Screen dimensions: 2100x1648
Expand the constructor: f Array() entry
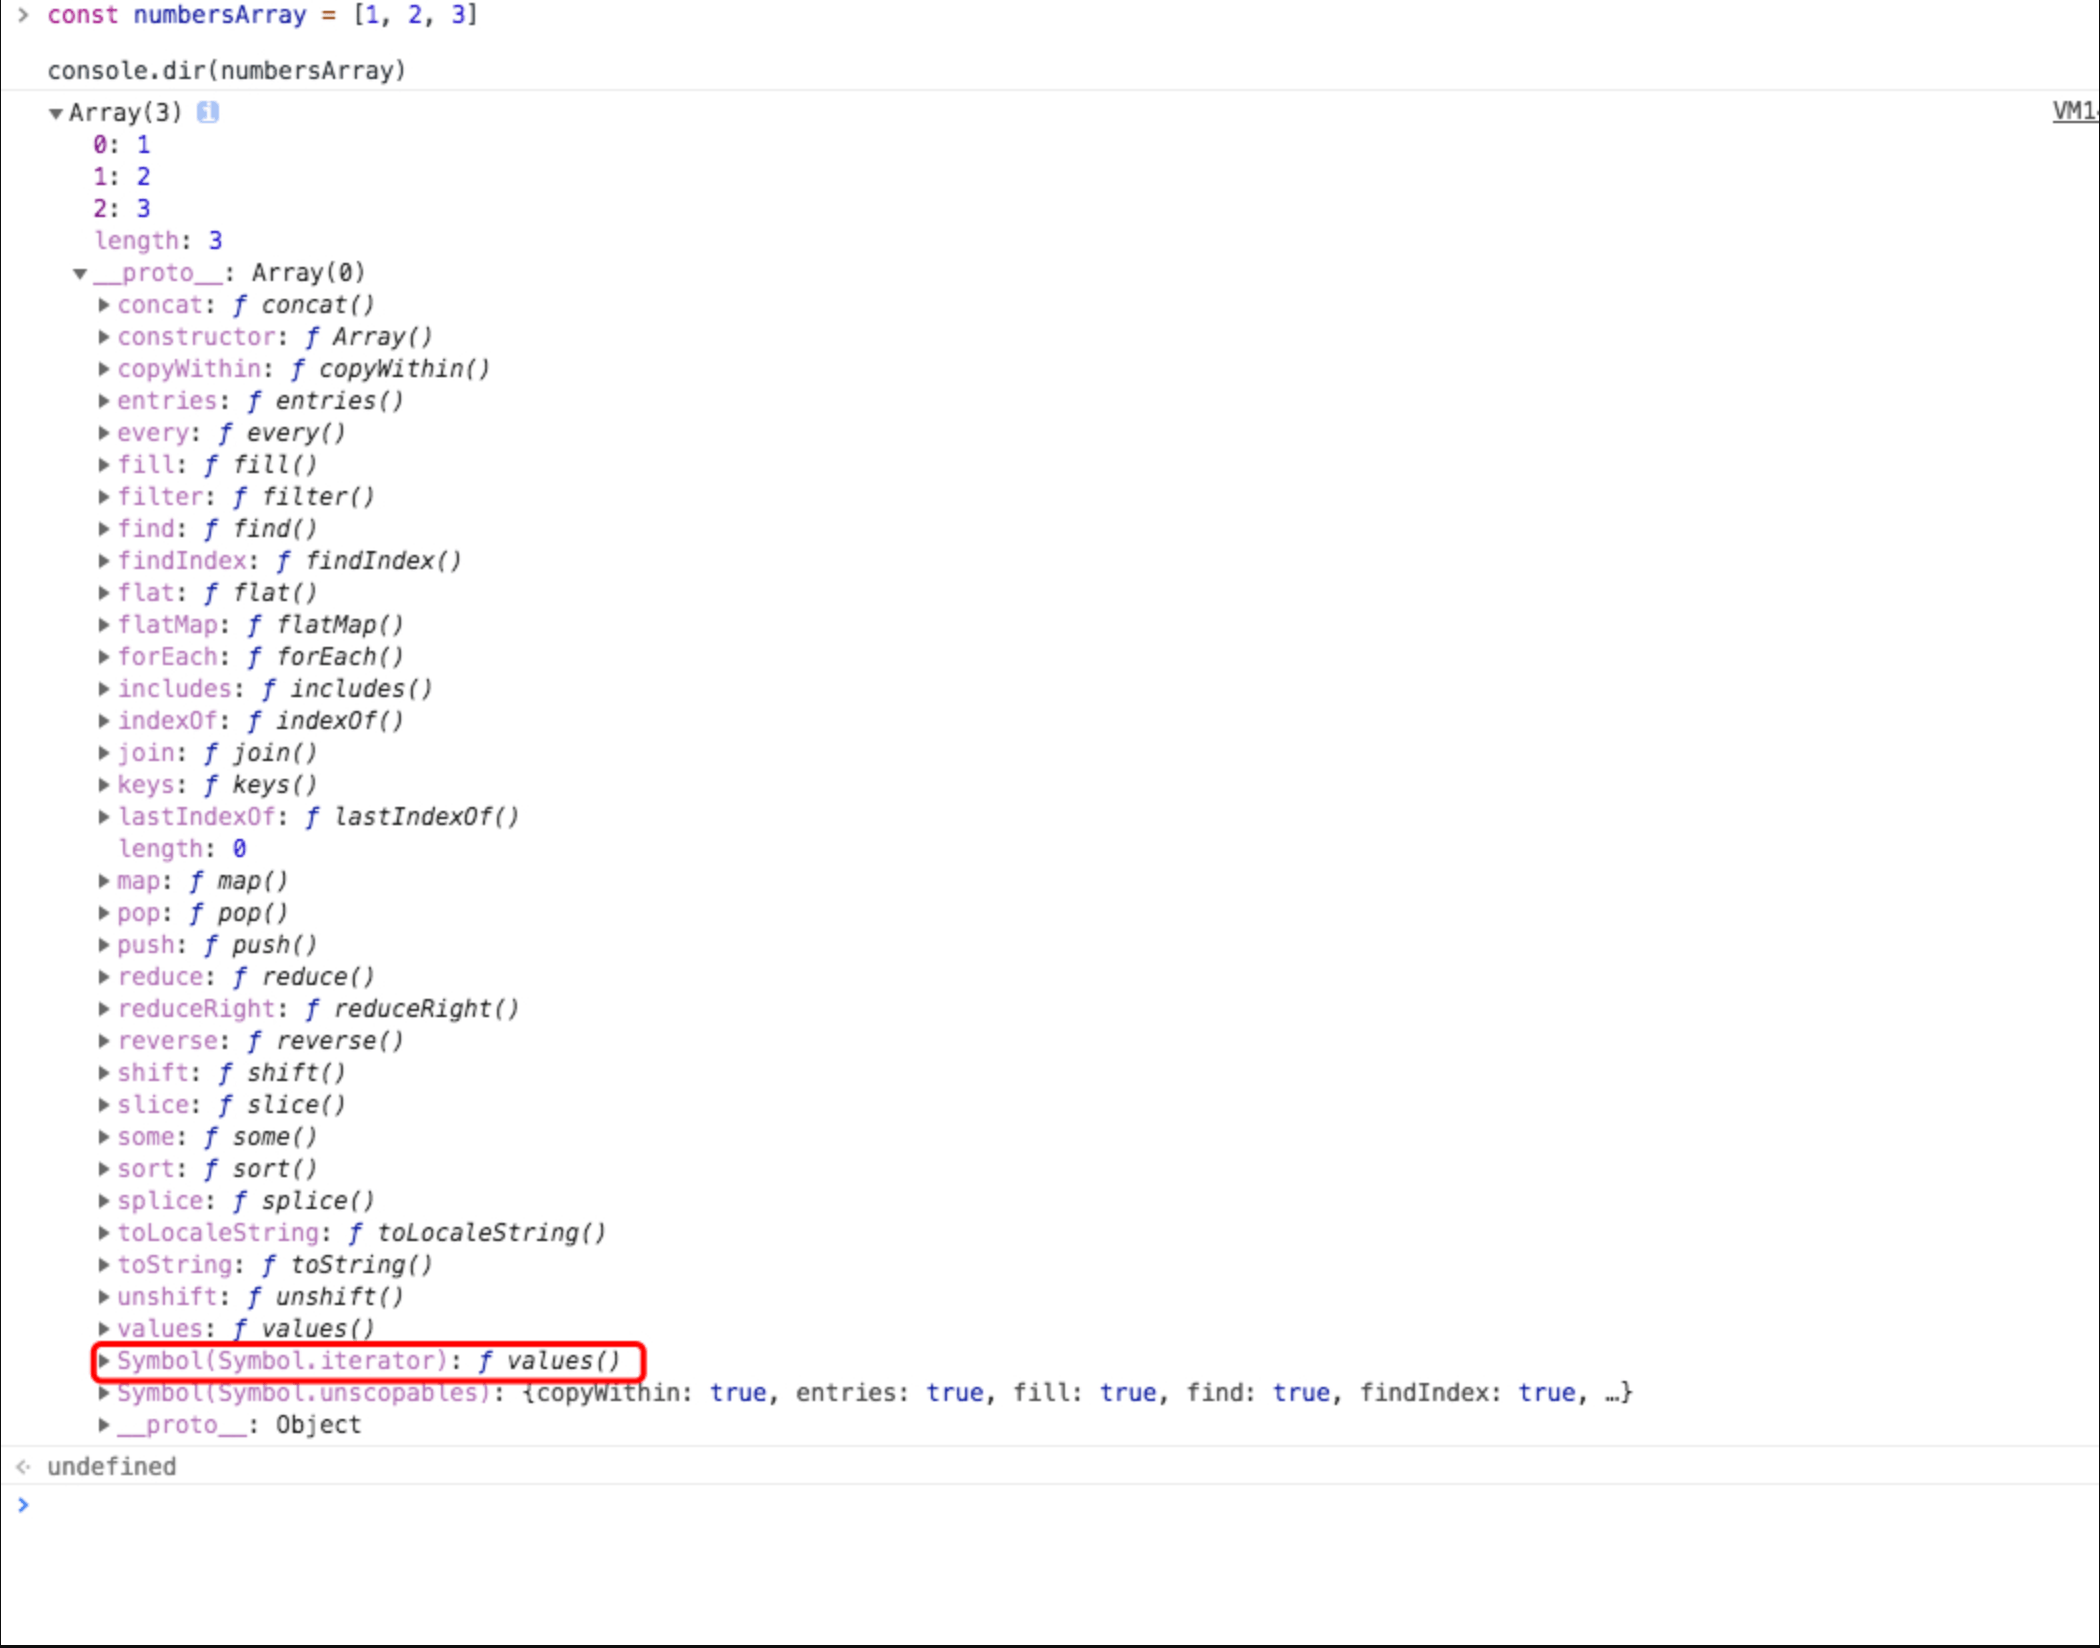[x=104, y=337]
